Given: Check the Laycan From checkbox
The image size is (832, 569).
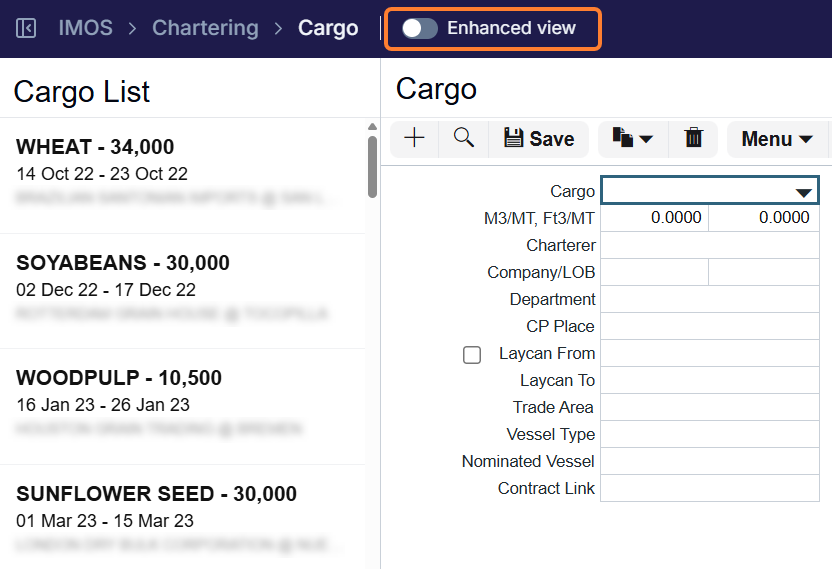Looking at the screenshot, I should click(472, 355).
